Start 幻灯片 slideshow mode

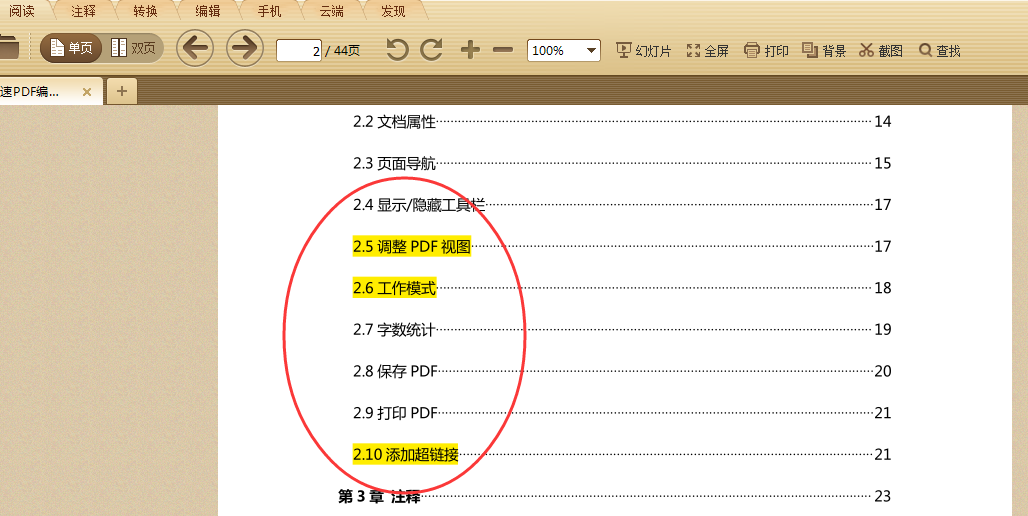644,50
